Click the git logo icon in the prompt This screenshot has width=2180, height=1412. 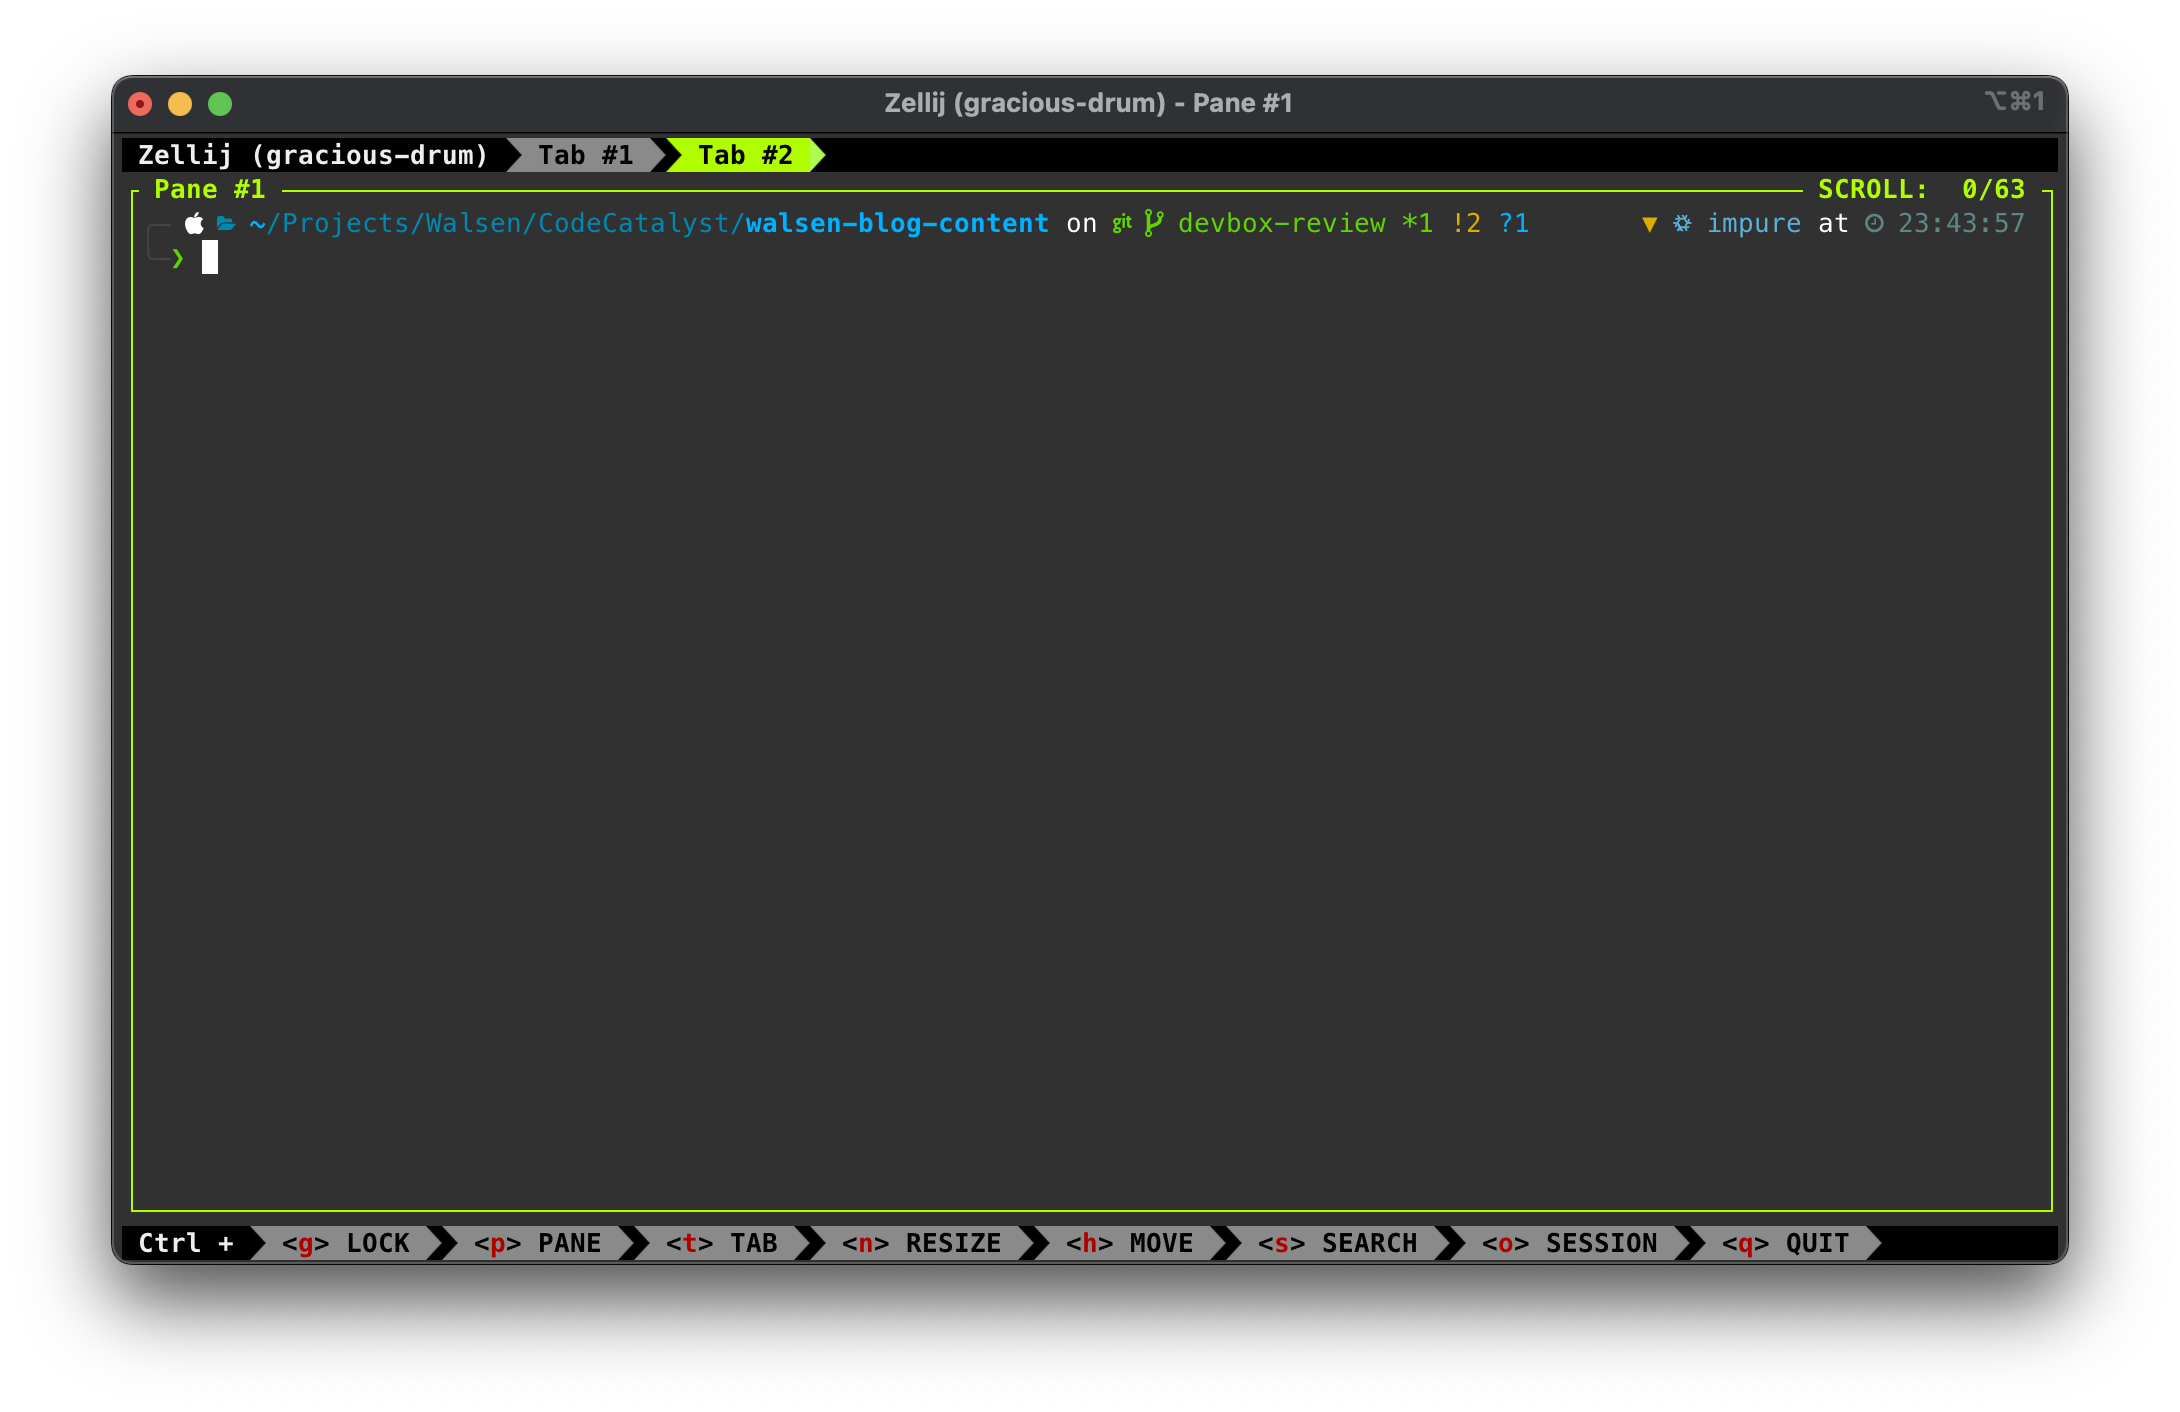1122,223
